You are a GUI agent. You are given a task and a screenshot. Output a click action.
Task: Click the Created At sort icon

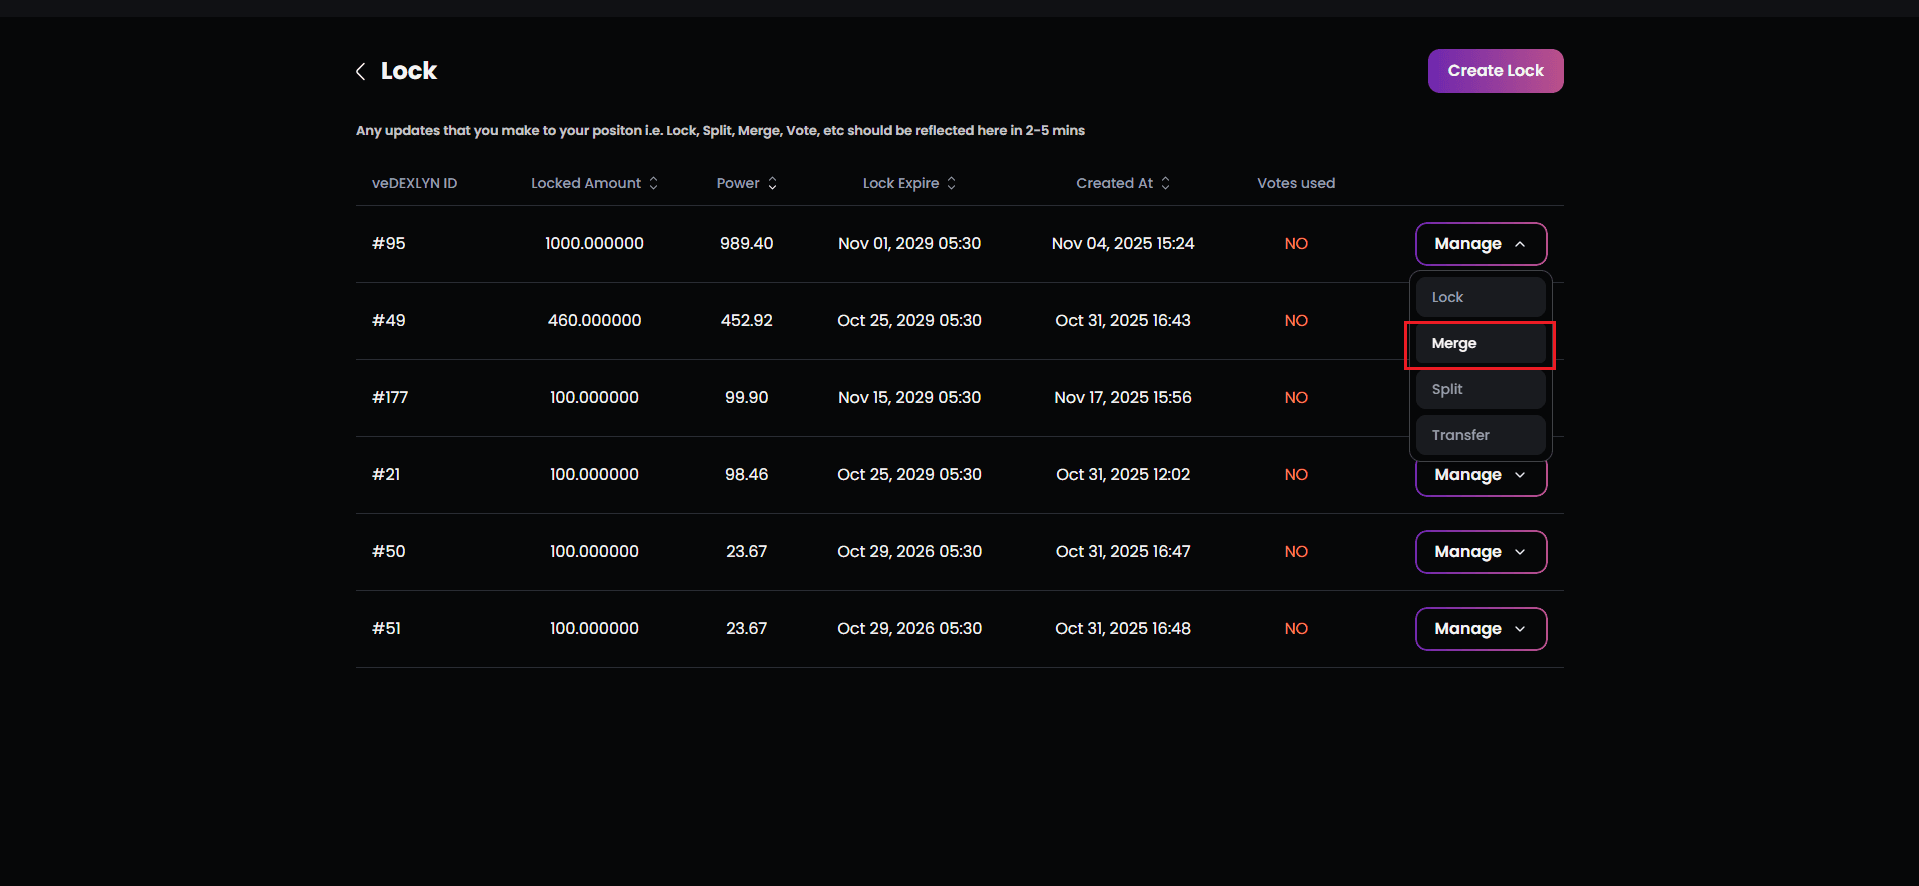[1165, 183]
